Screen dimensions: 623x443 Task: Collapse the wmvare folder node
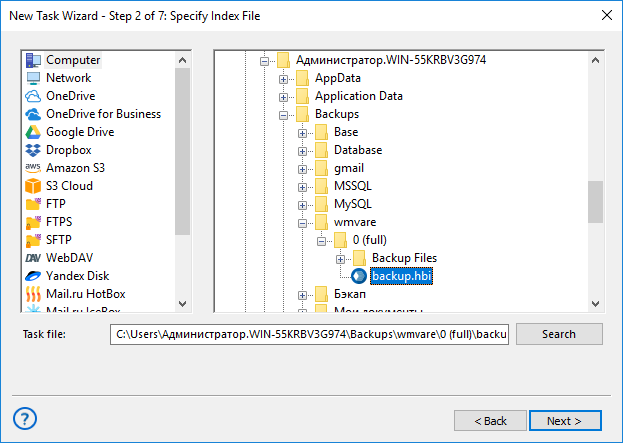302,223
